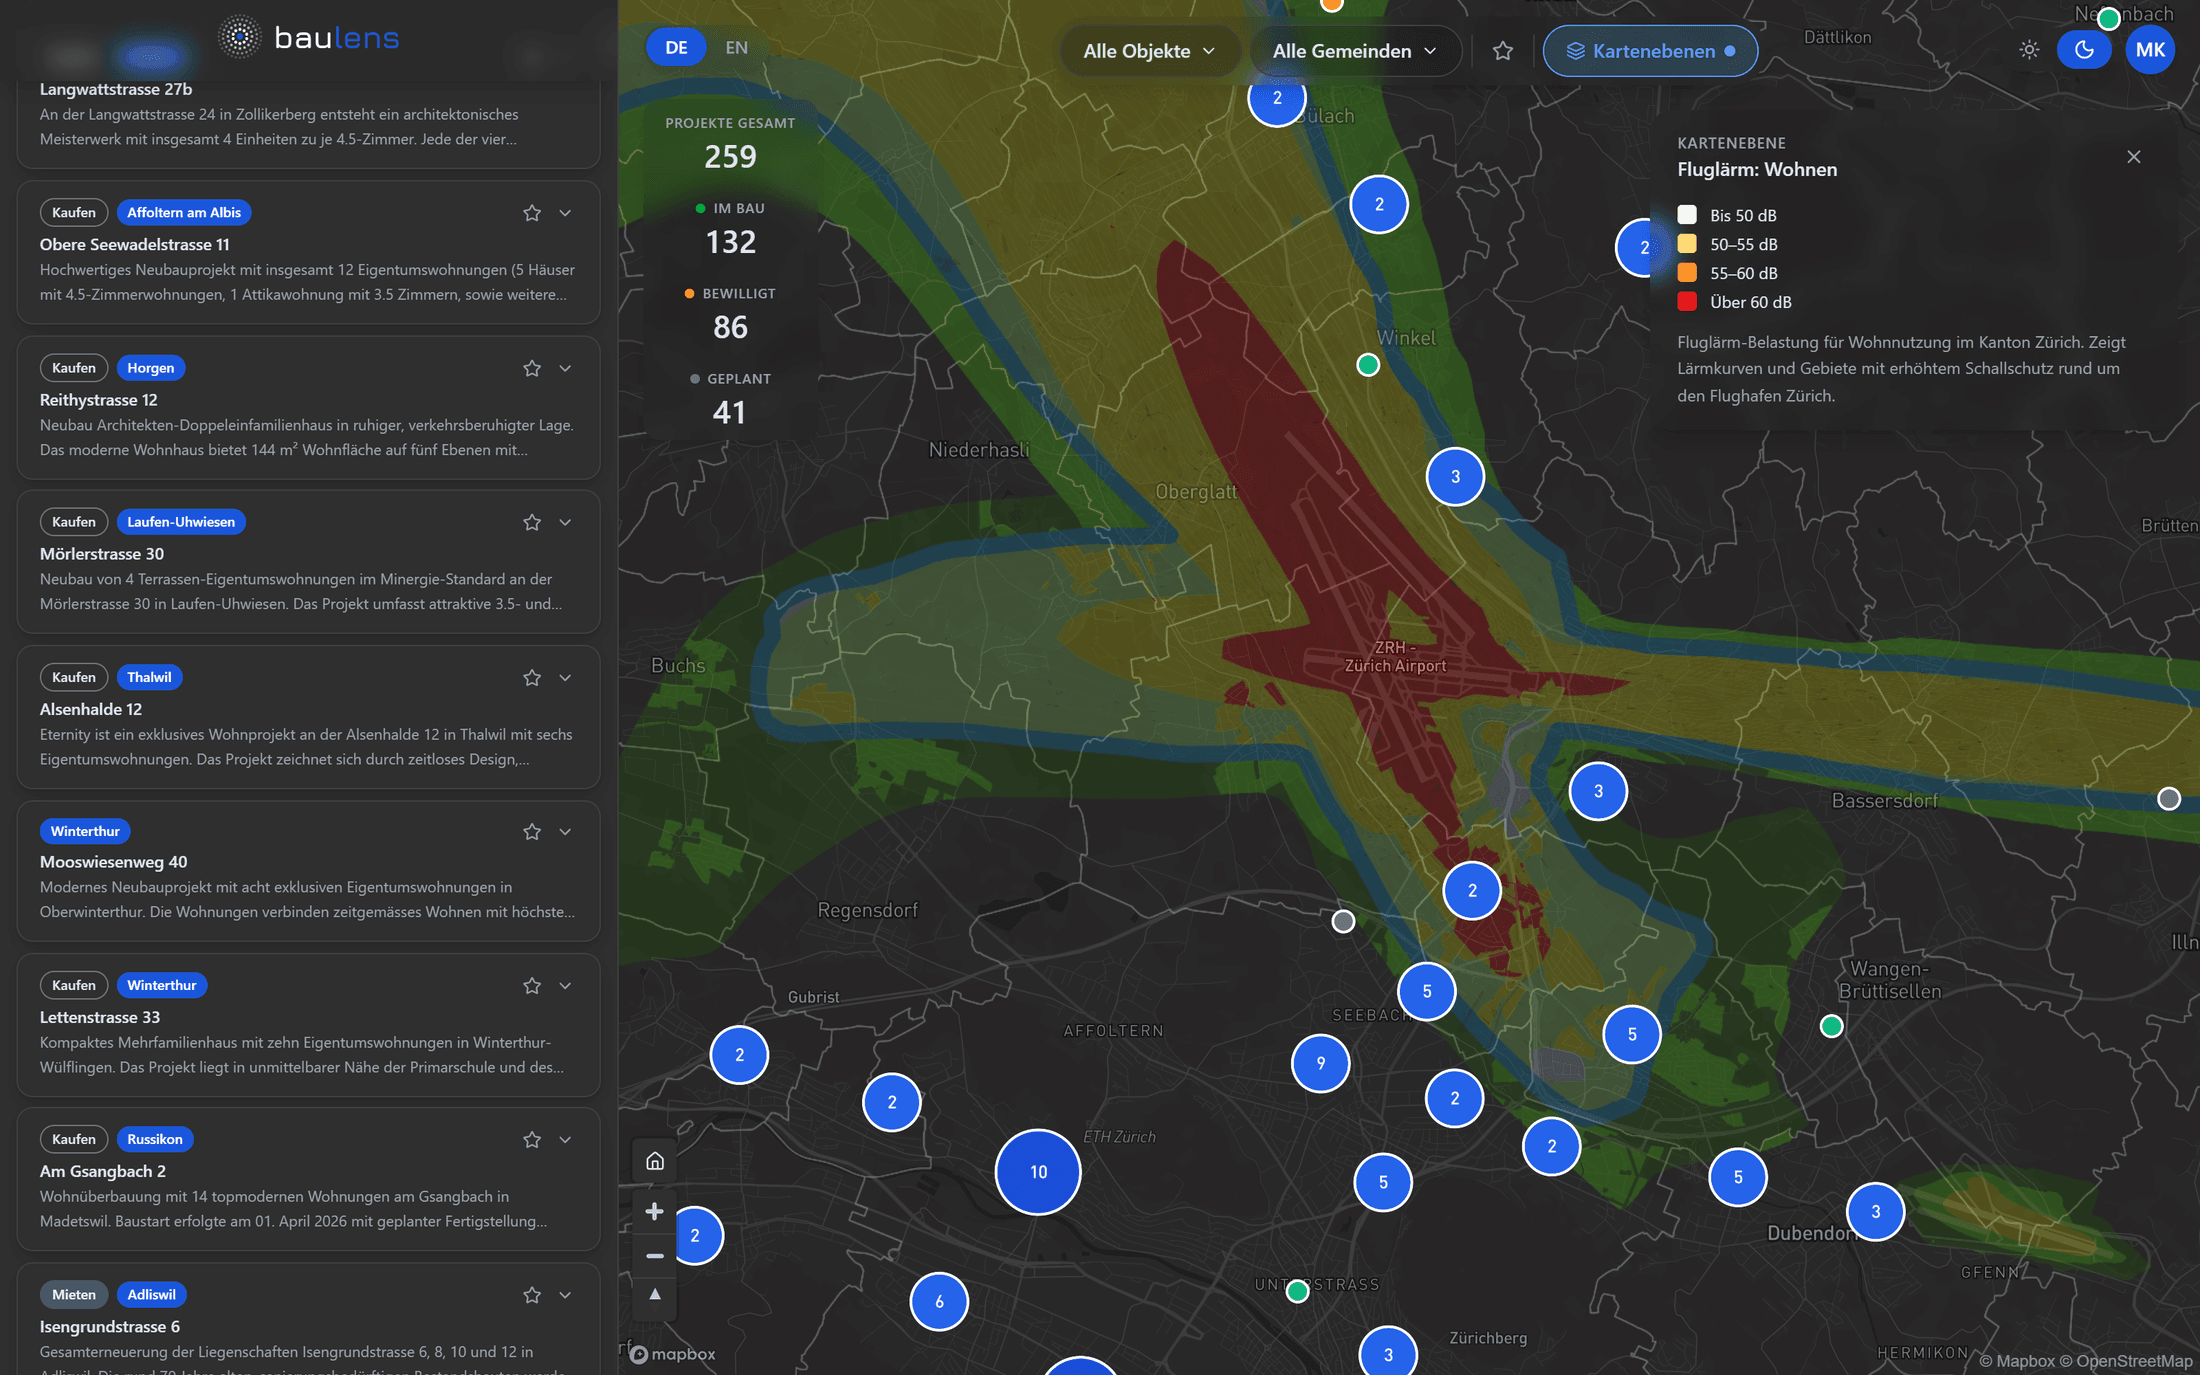
Task: Open the Alle Gemeinden dropdown
Action: coord(1354,51)
